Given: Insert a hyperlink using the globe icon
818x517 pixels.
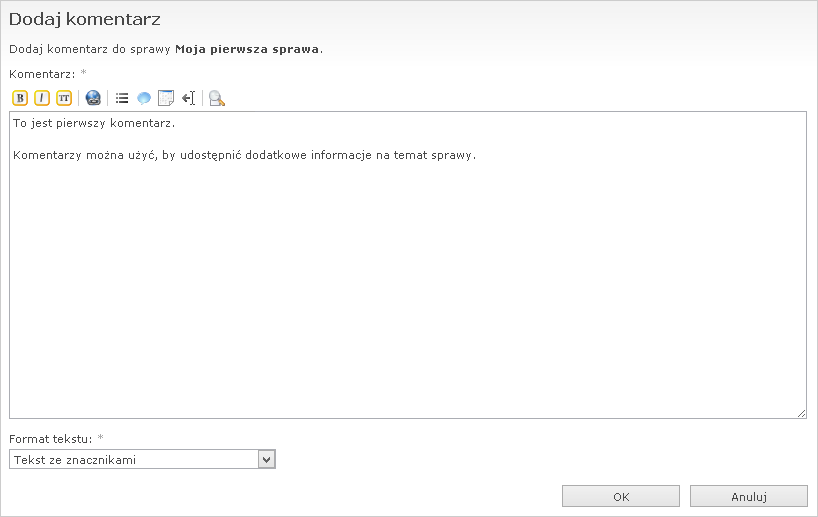Looking at the screenshot, I should tap(93, 98).
